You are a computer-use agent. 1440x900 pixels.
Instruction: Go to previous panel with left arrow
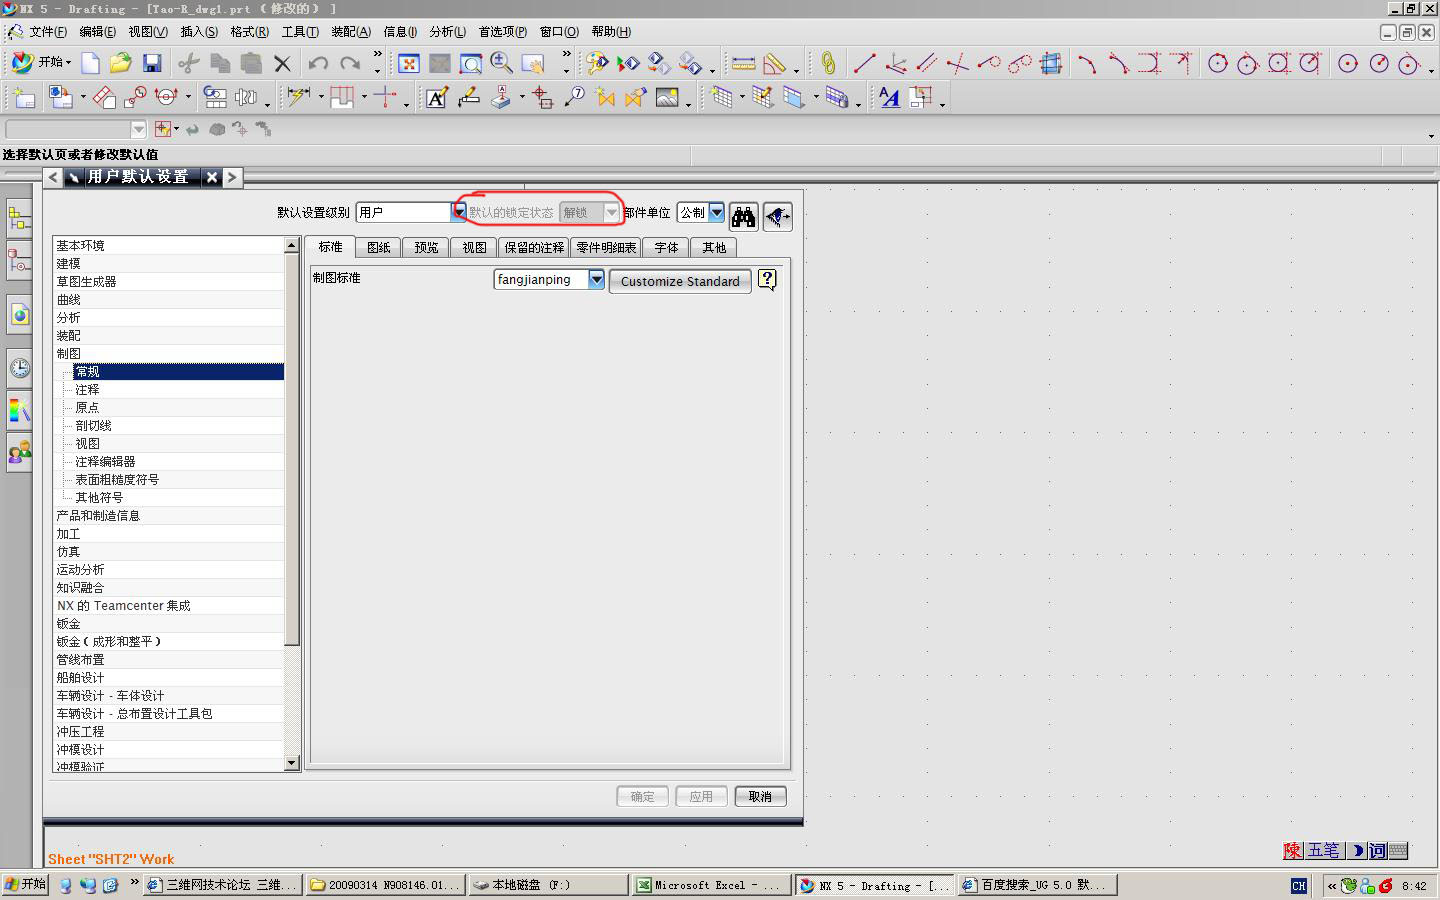click(53, 177)
